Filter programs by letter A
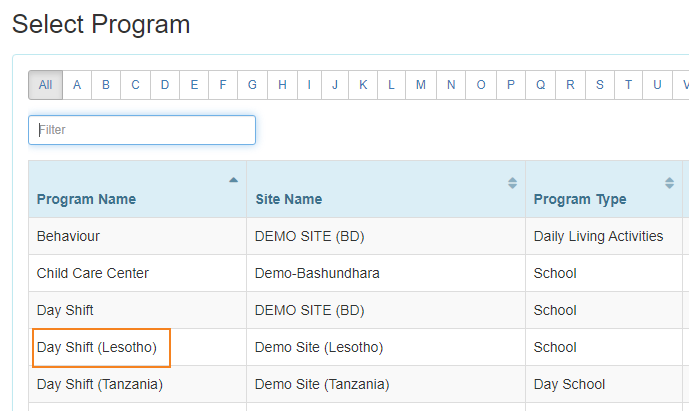Viewport: 689px width, 411px height. pyautogui.click(x=77, y=85)
